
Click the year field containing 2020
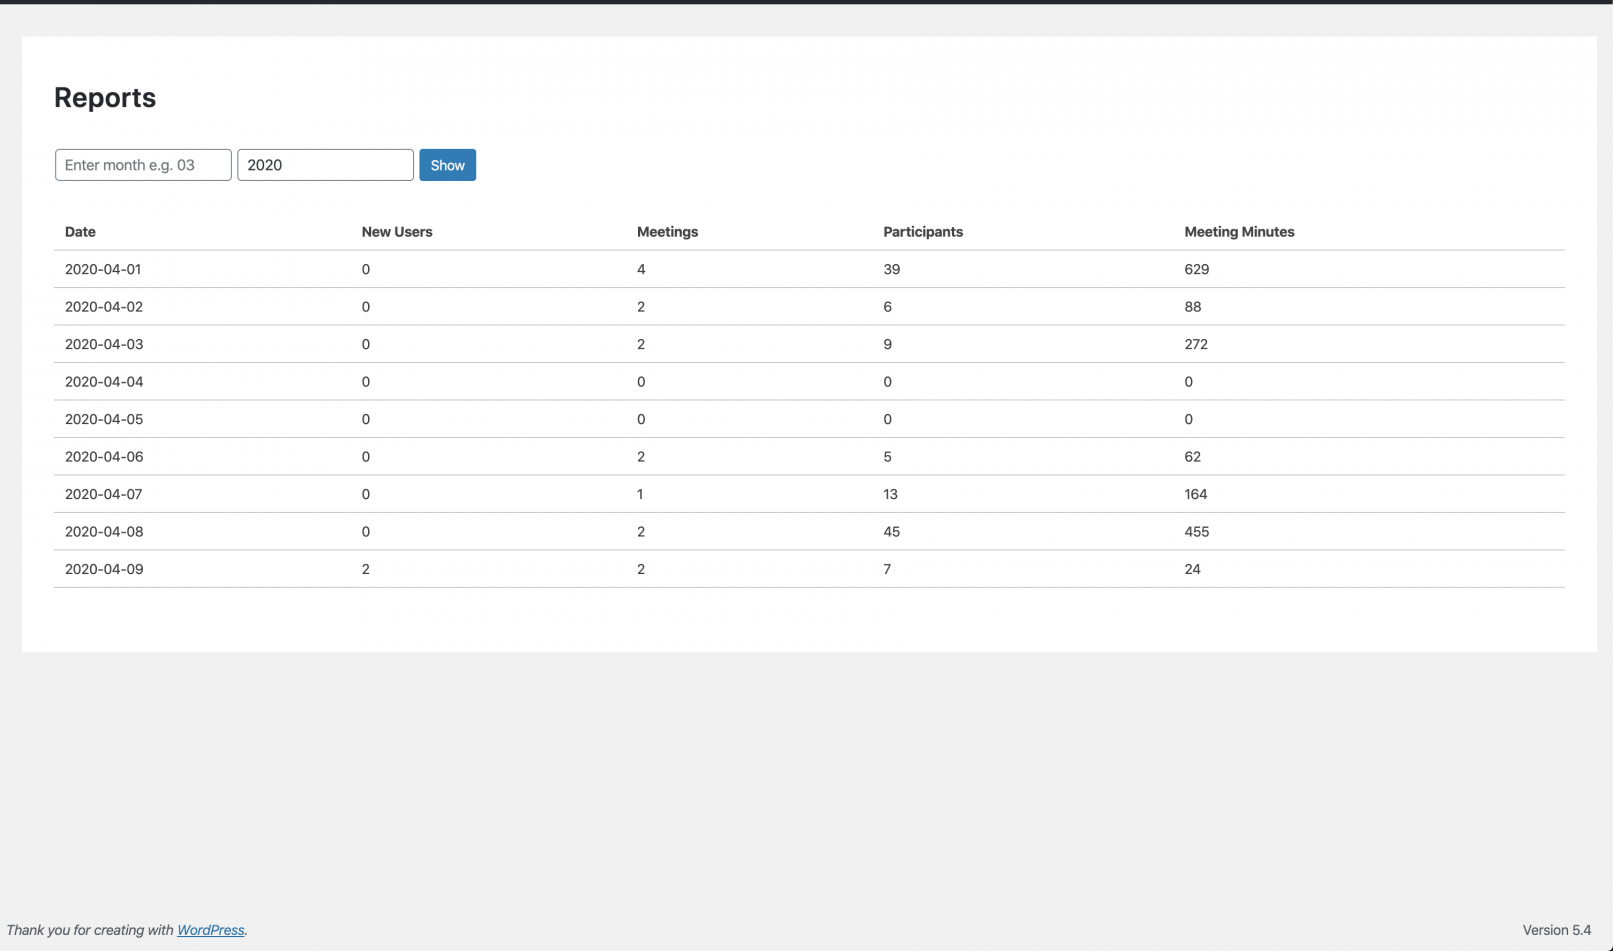click(x=325, y=165)
